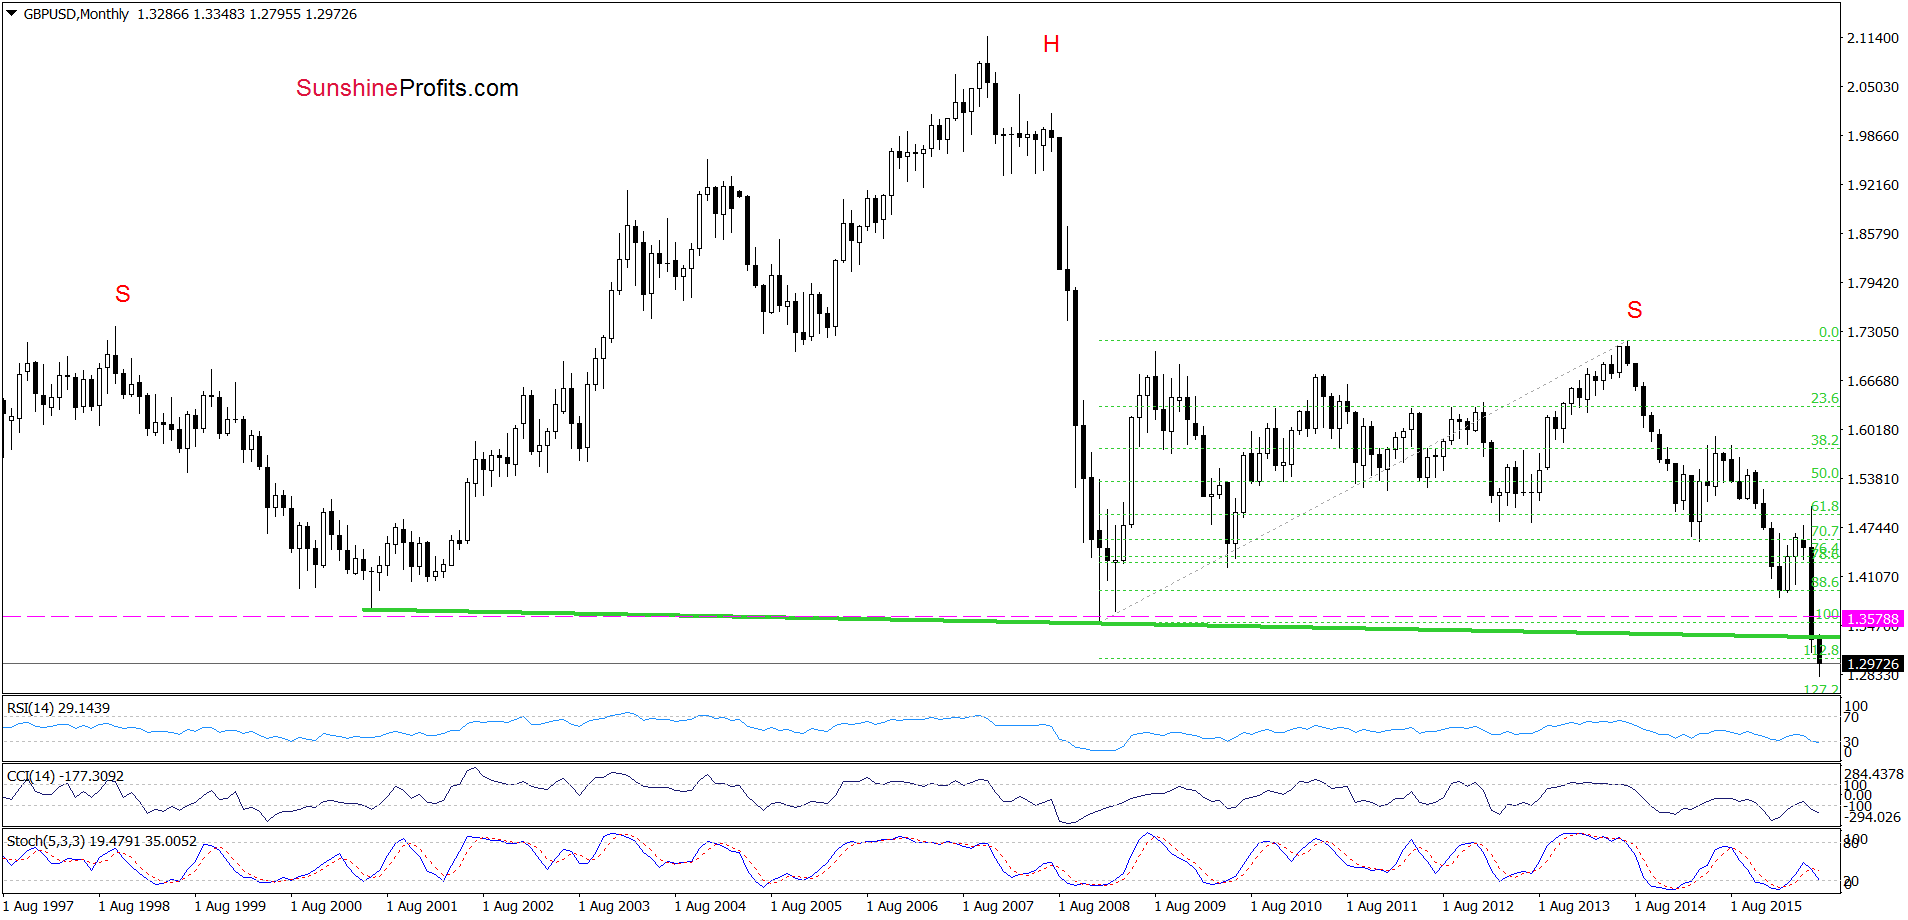Click the 1.66680 price axis value

[1873, 381]
